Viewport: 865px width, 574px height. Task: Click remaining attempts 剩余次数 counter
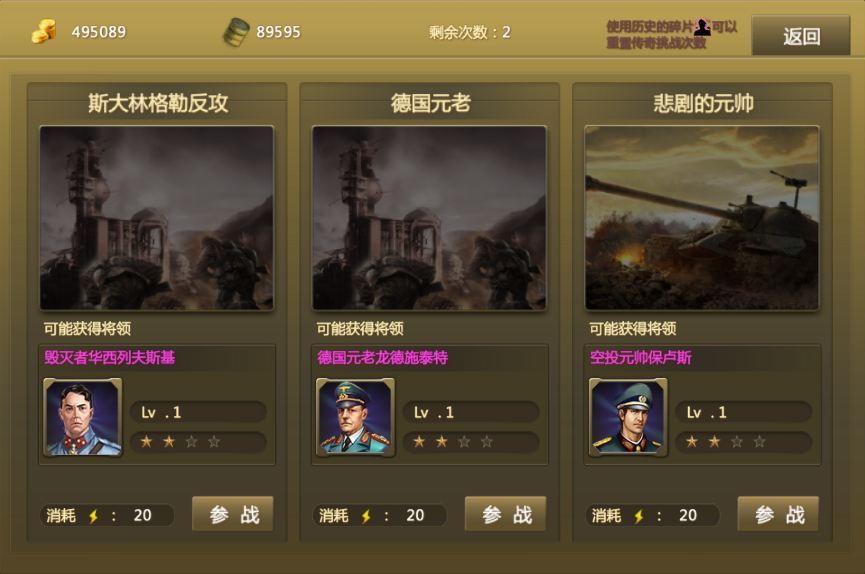[470, 33]
